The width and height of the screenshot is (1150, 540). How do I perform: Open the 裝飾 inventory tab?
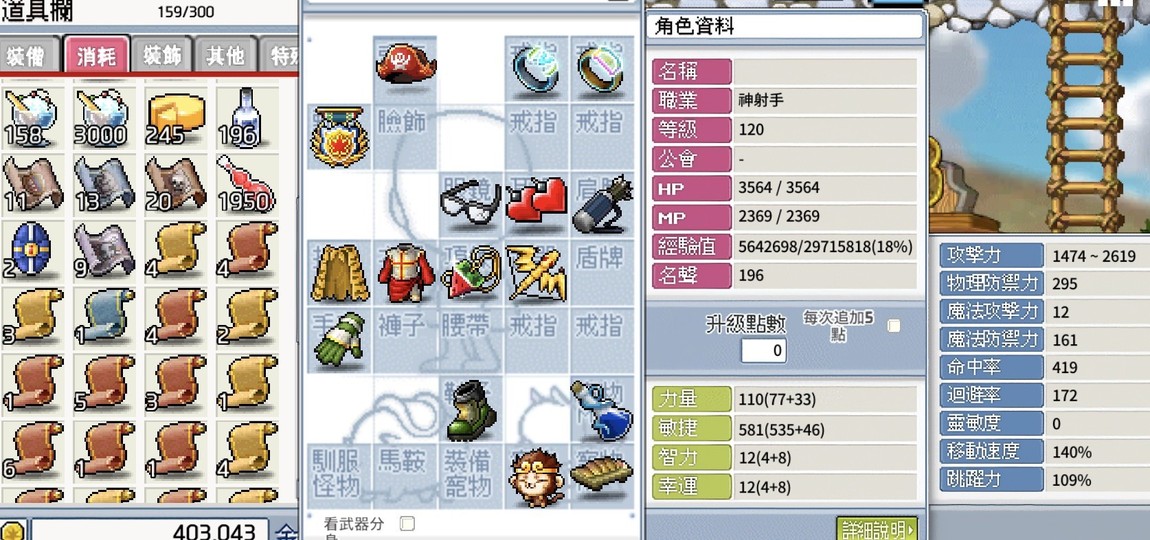point(161,56)
